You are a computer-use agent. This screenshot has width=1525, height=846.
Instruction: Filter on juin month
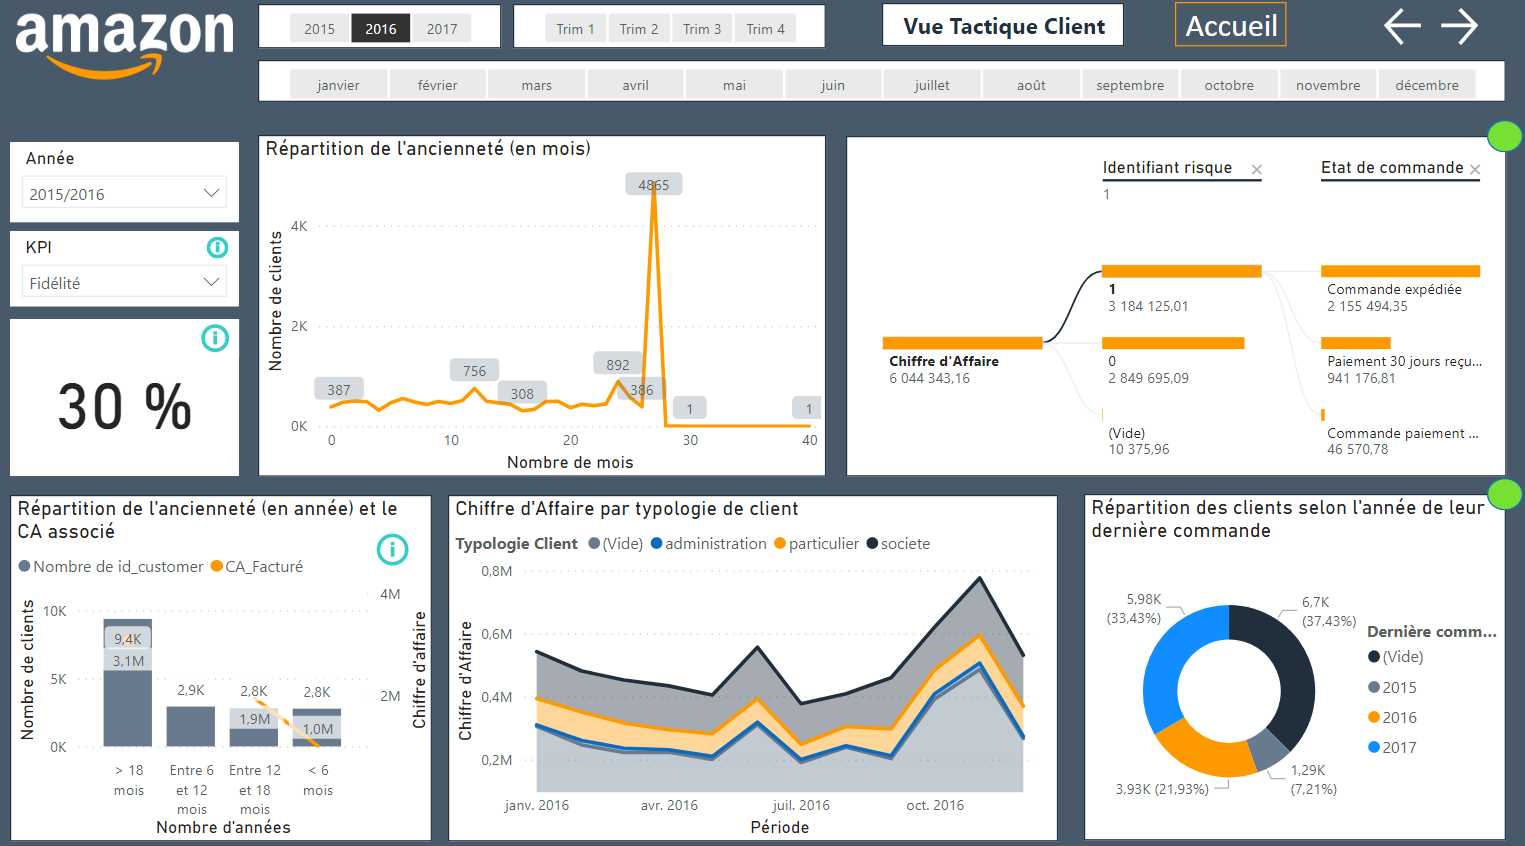(833, 85)
